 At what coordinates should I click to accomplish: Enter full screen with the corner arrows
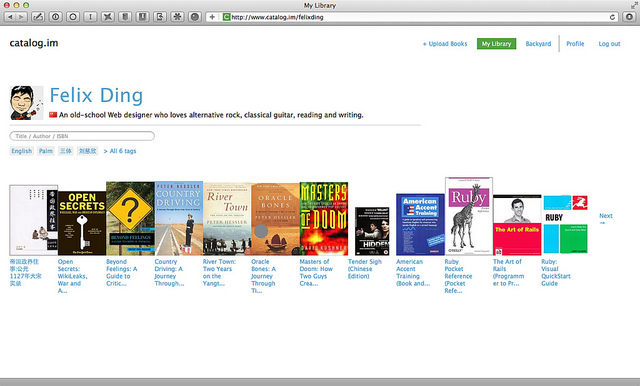click(x=634, y=5)
